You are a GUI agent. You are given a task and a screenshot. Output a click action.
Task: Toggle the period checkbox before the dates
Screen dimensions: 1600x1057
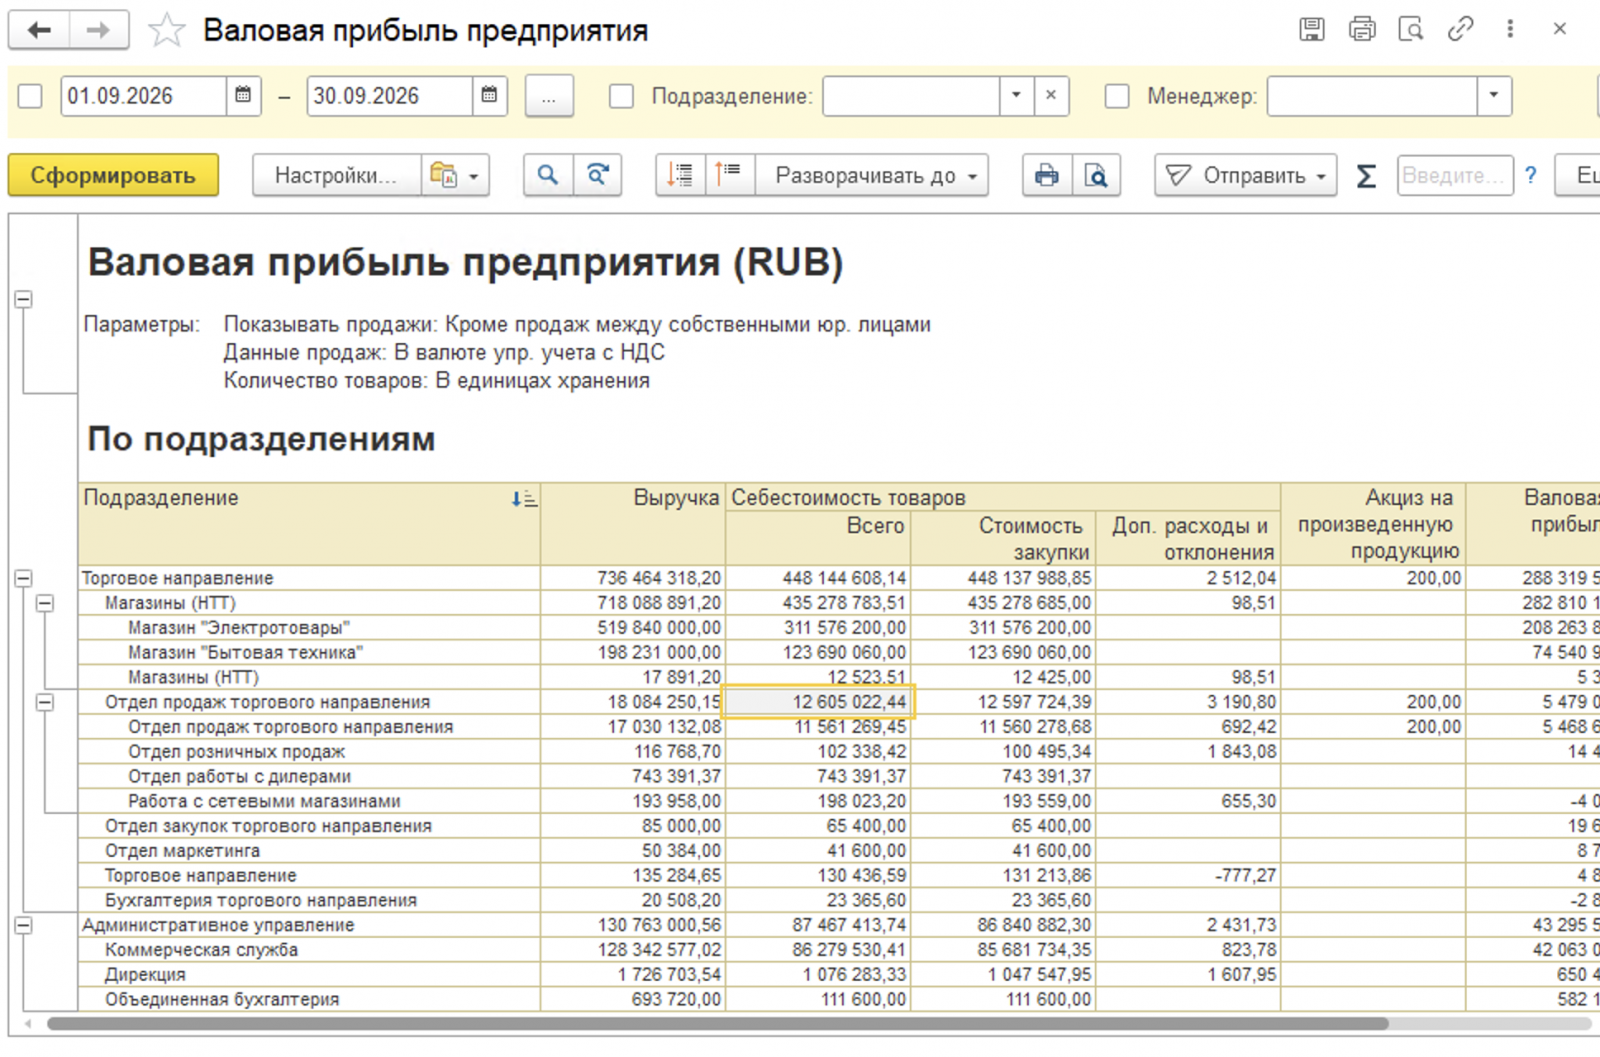click(30, 96)
